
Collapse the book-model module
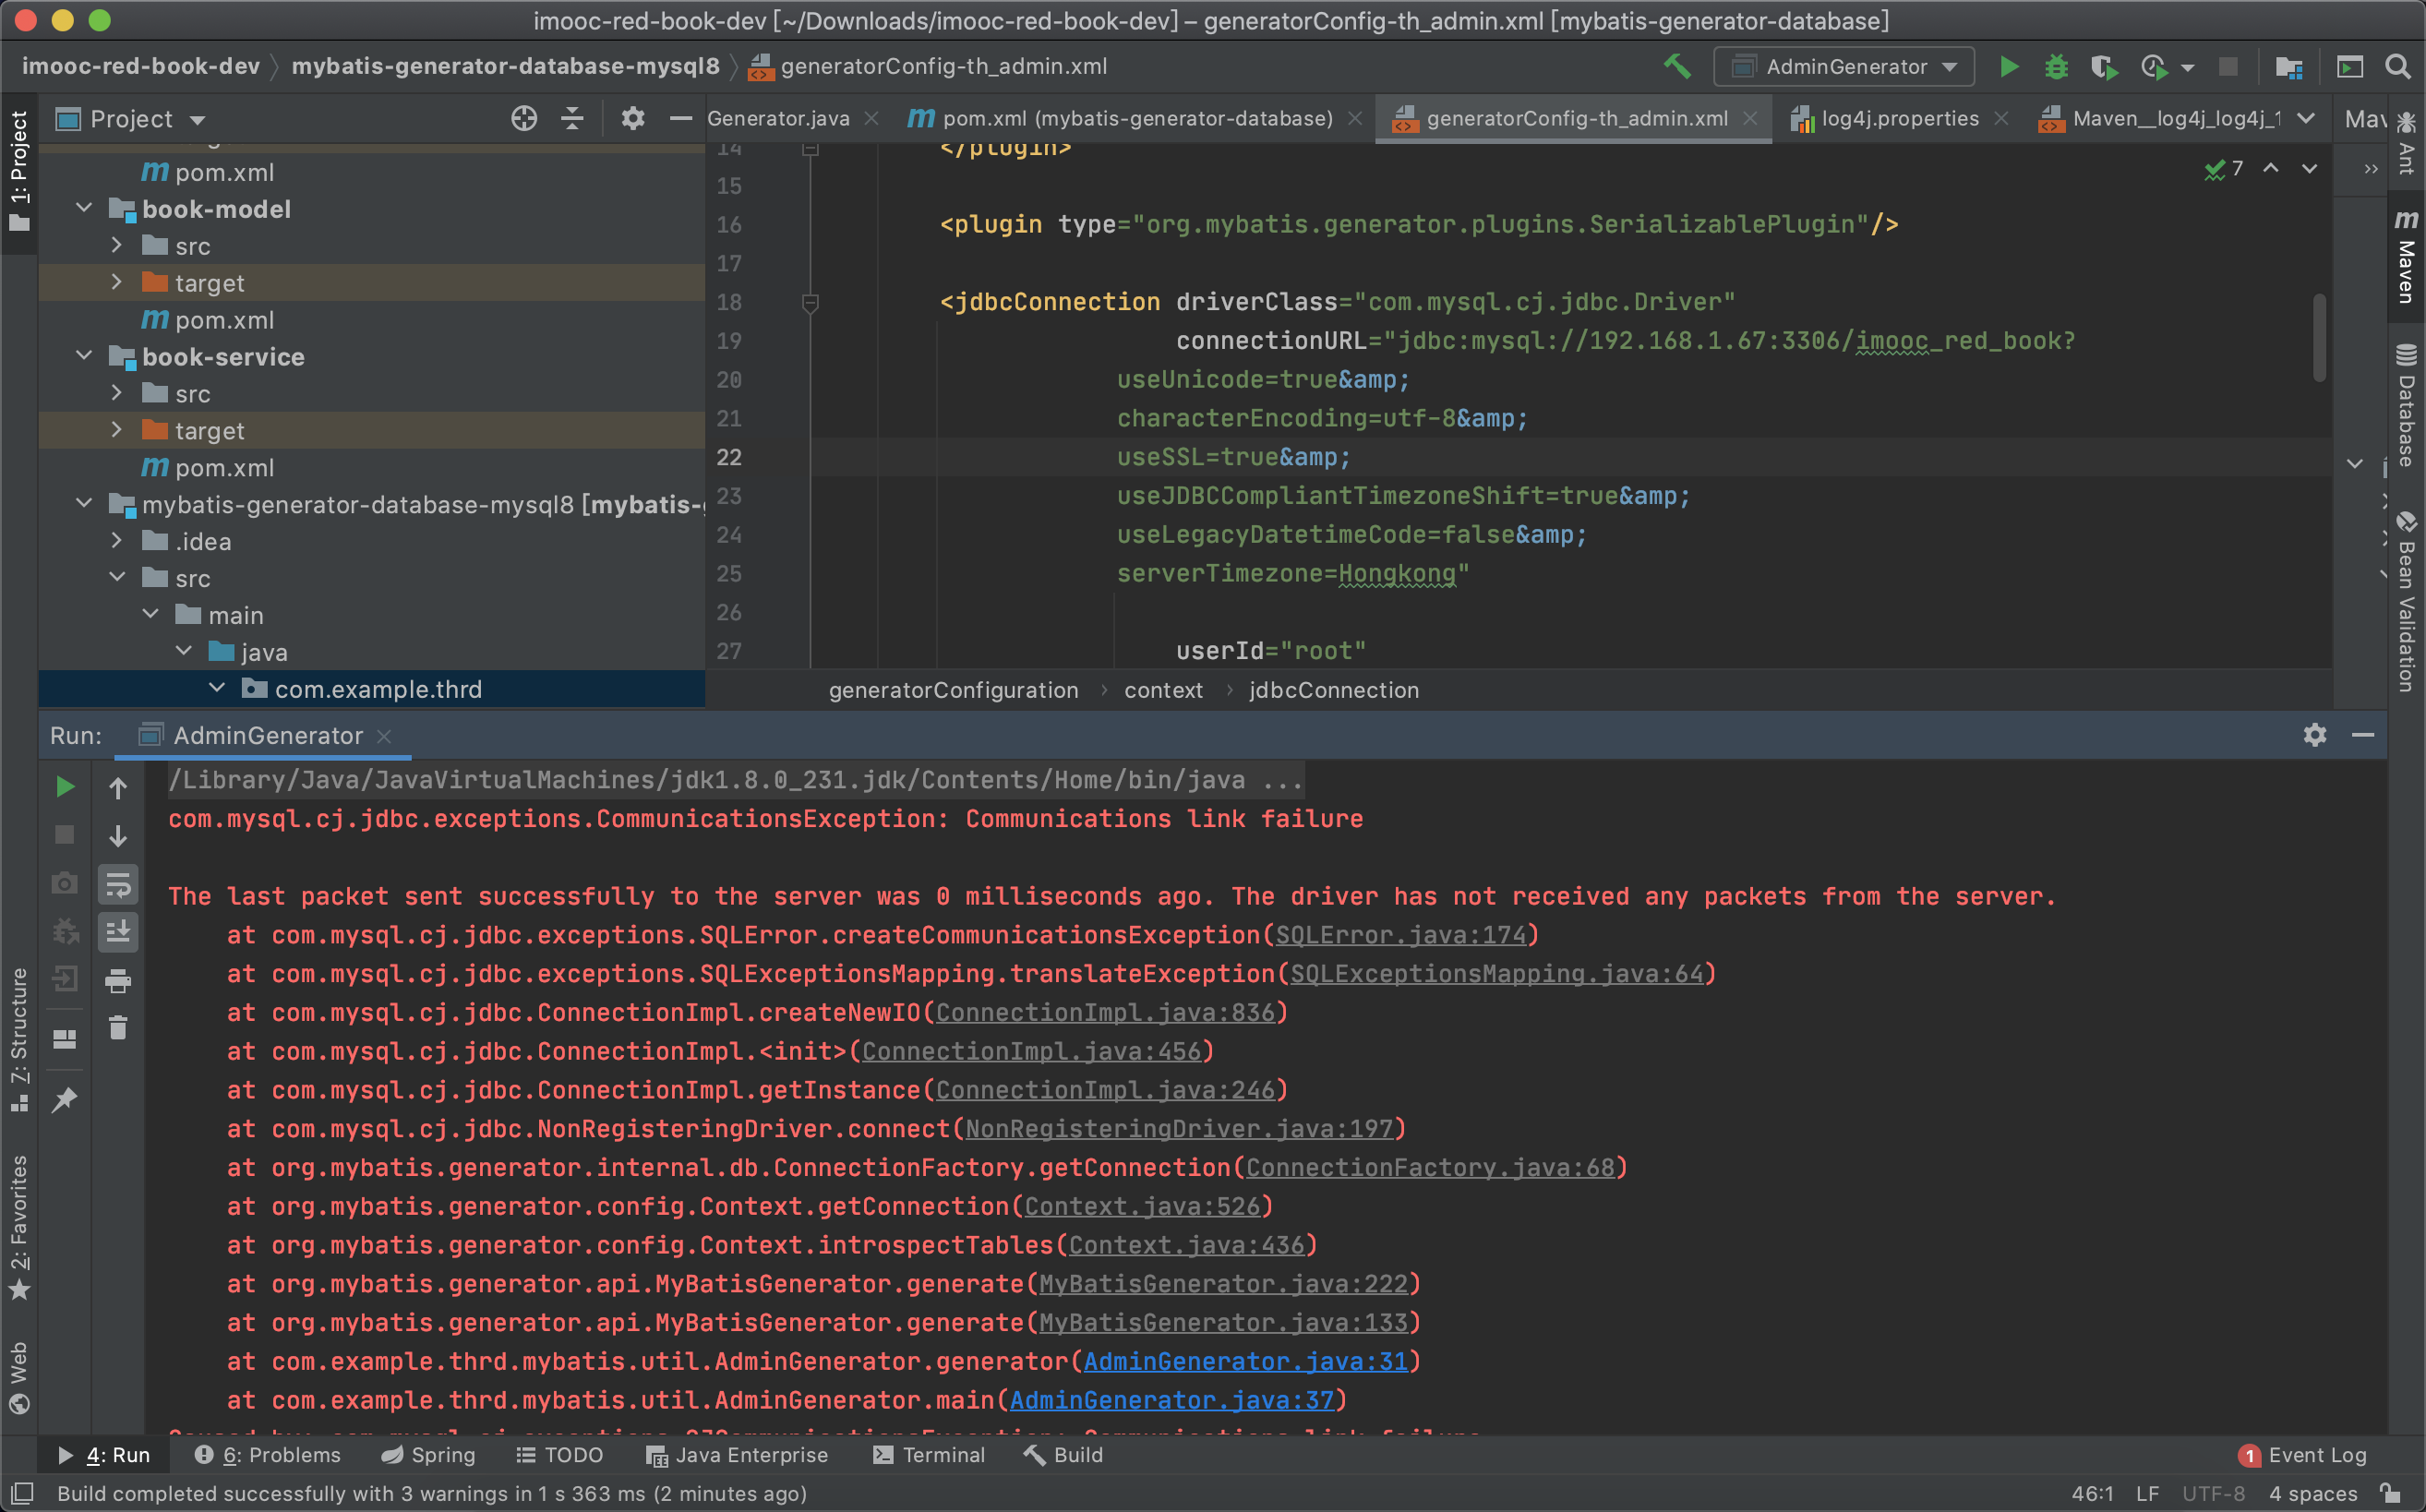click(x=85, y=209)
